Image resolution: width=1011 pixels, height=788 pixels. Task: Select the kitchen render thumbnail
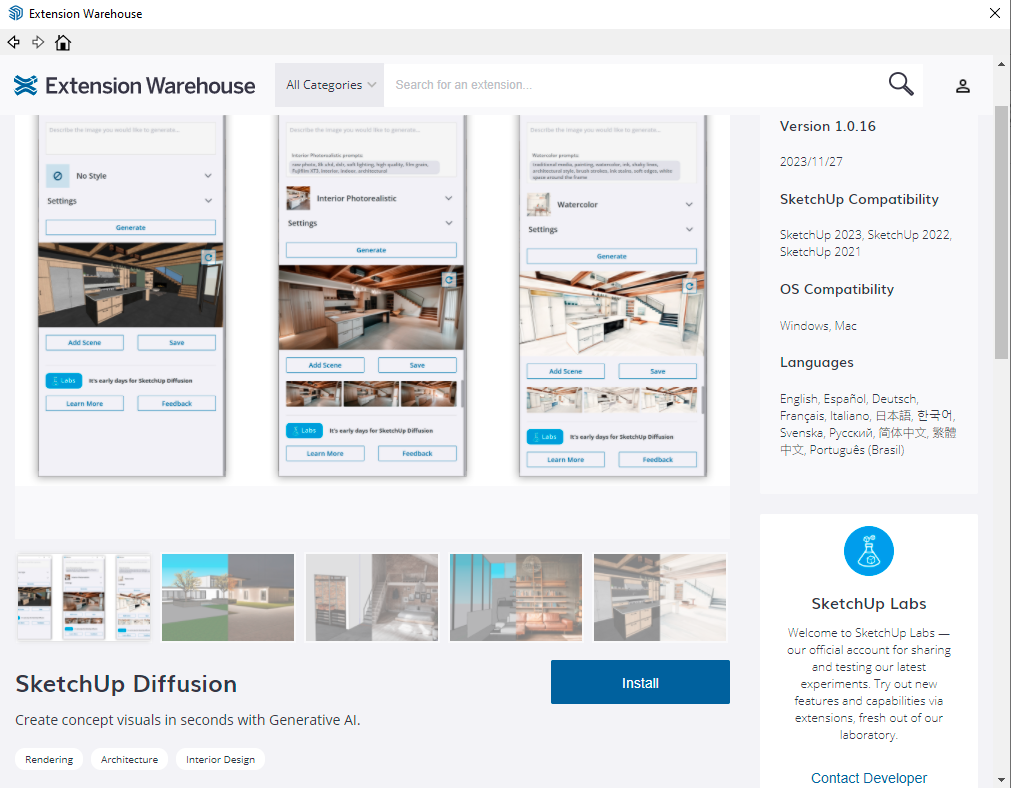tap(660, 597)
